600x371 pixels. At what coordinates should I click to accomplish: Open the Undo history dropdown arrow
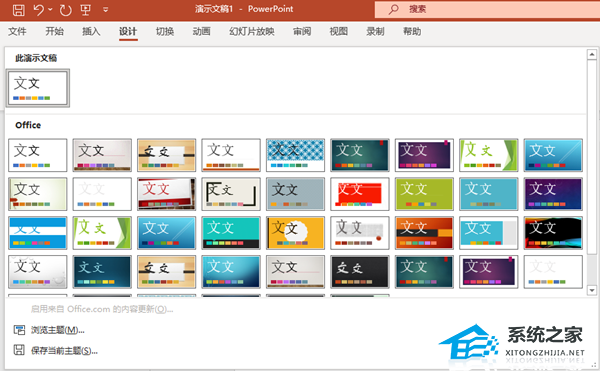tap(50, 9)
